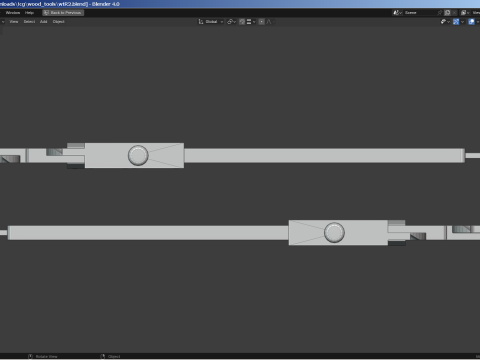Image resolution: width=480 pixels, height=360 pixels.
Task: Open the snapping options dropdown
Action: click(x=251, y=22)
